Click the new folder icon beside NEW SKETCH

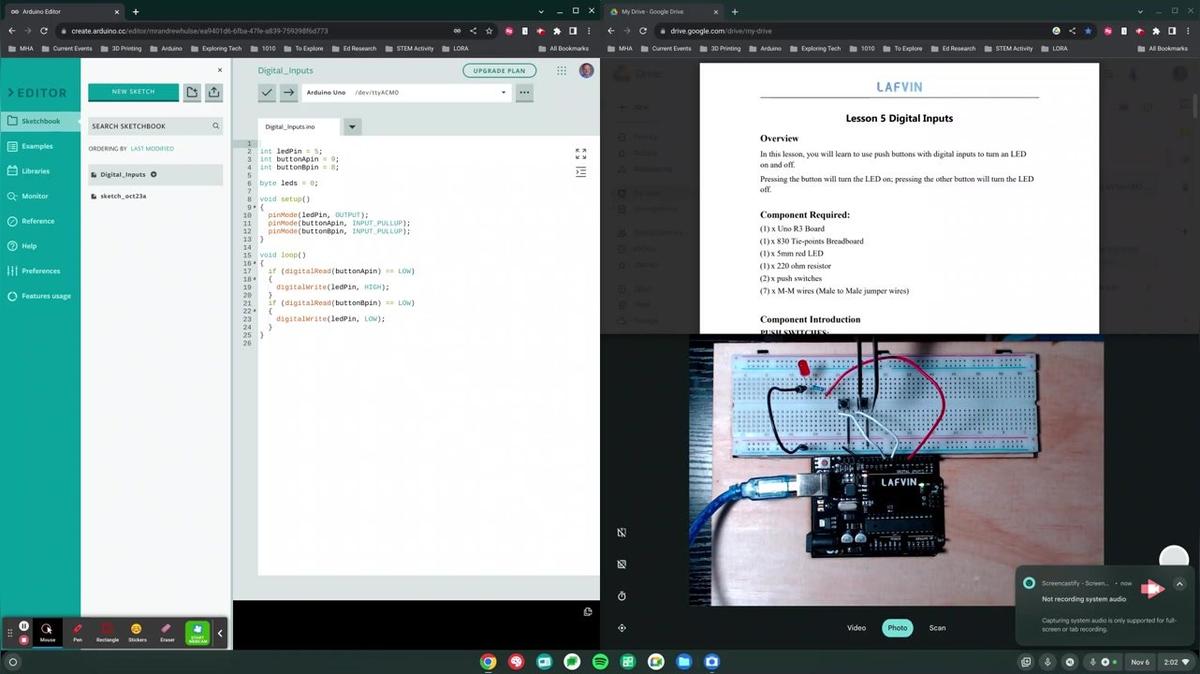(192, 92)
